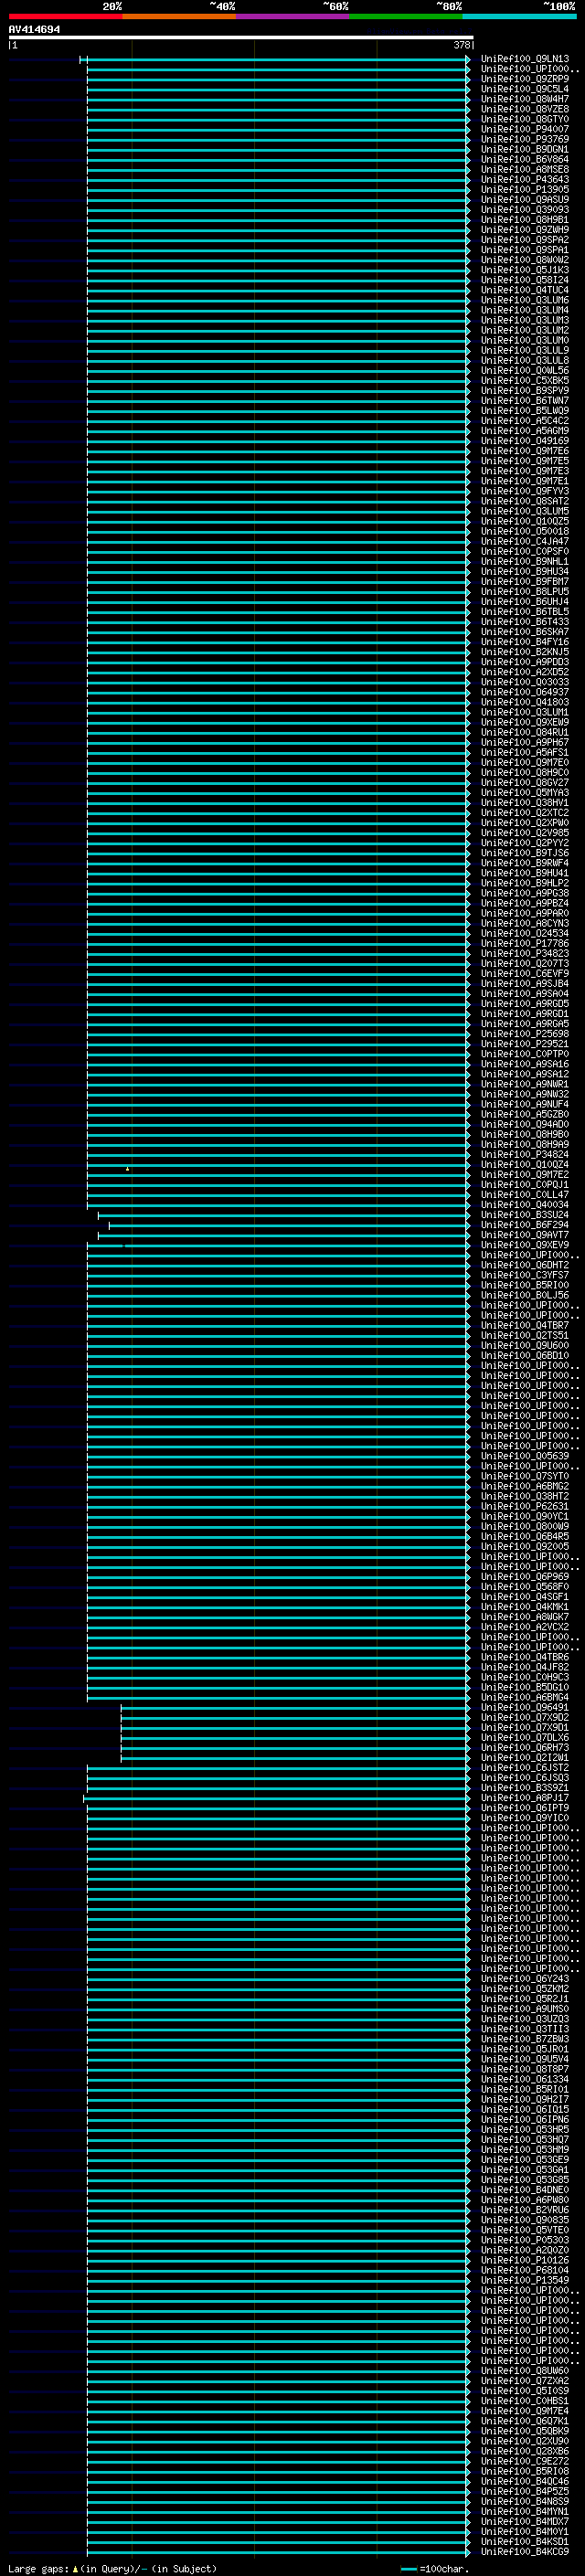
Task: Select label UniRef100_P10126
Action: [x=525, y=2260]
